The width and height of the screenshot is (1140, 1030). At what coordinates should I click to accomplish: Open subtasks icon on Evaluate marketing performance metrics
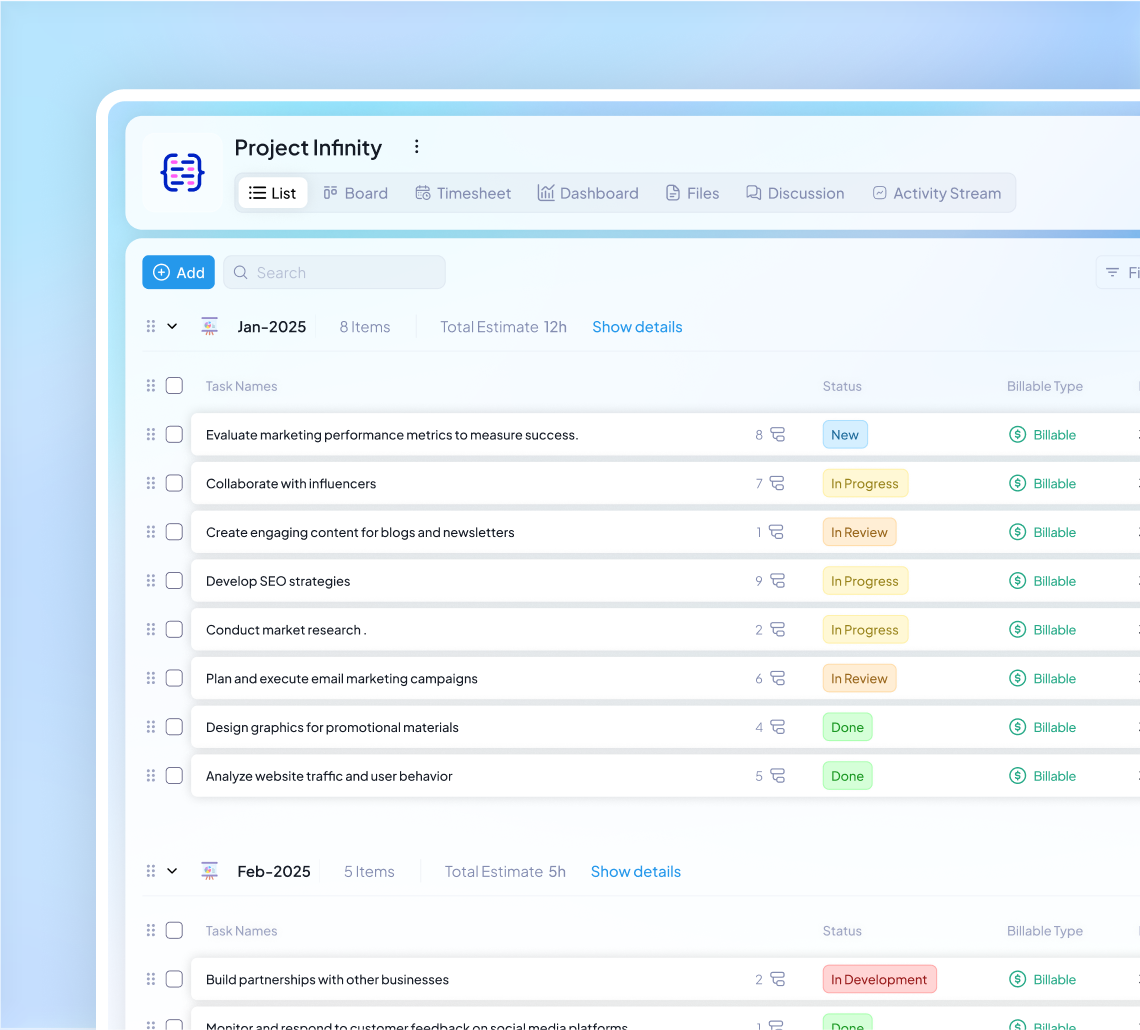click(777, 434)
